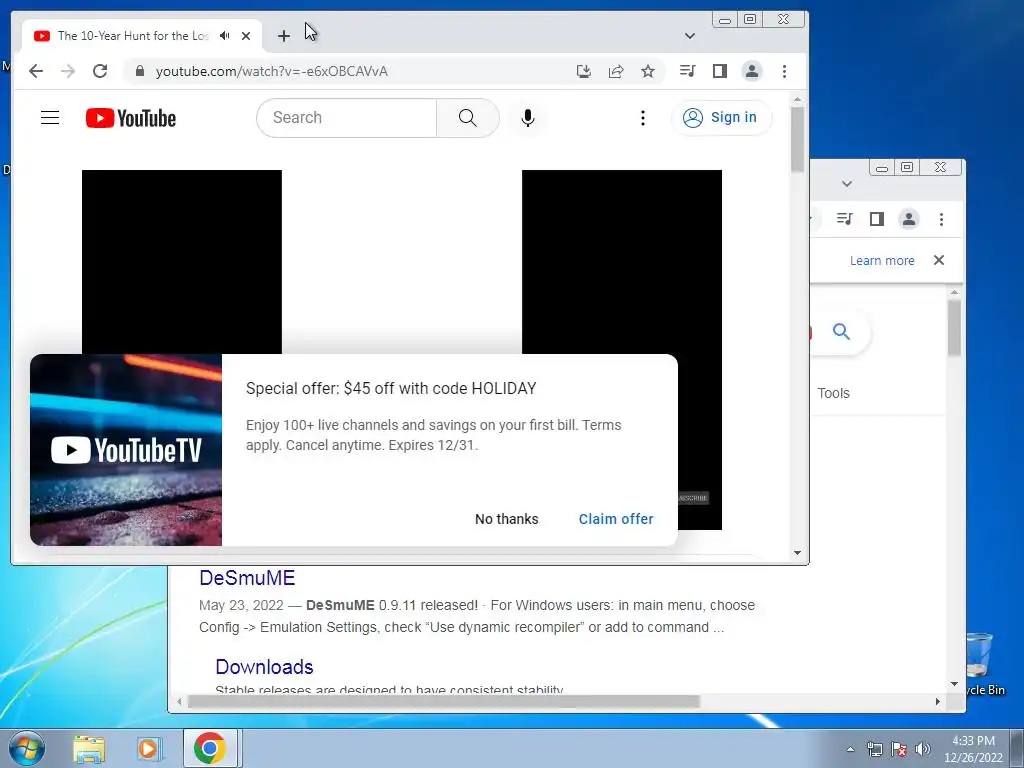Click the network tray icon
The width and height of the screenshot is (1024, 768).
click(x=874, y=749)
